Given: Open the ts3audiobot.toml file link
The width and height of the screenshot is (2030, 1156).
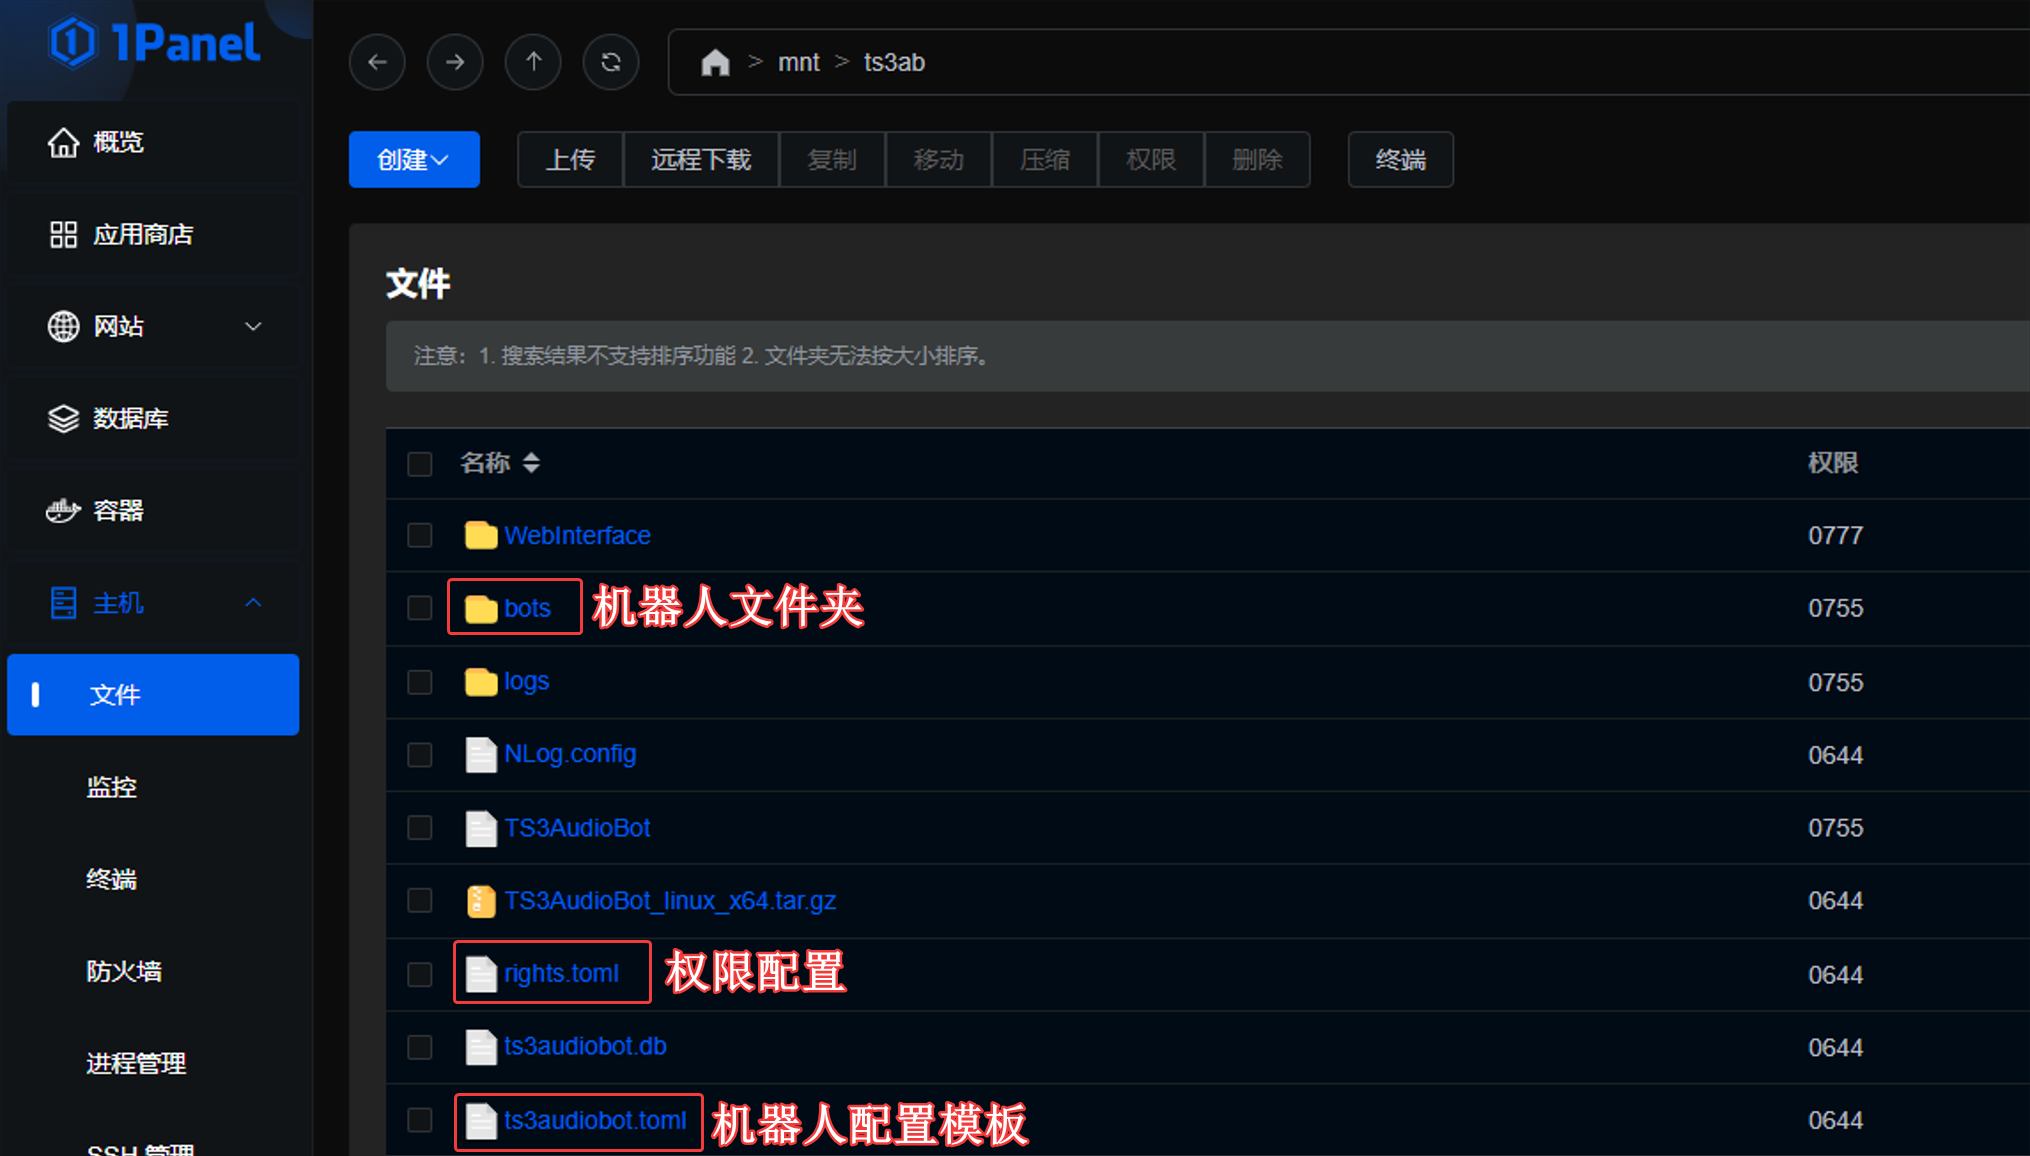Looking at the screenshot, I should coord(595,1120).
